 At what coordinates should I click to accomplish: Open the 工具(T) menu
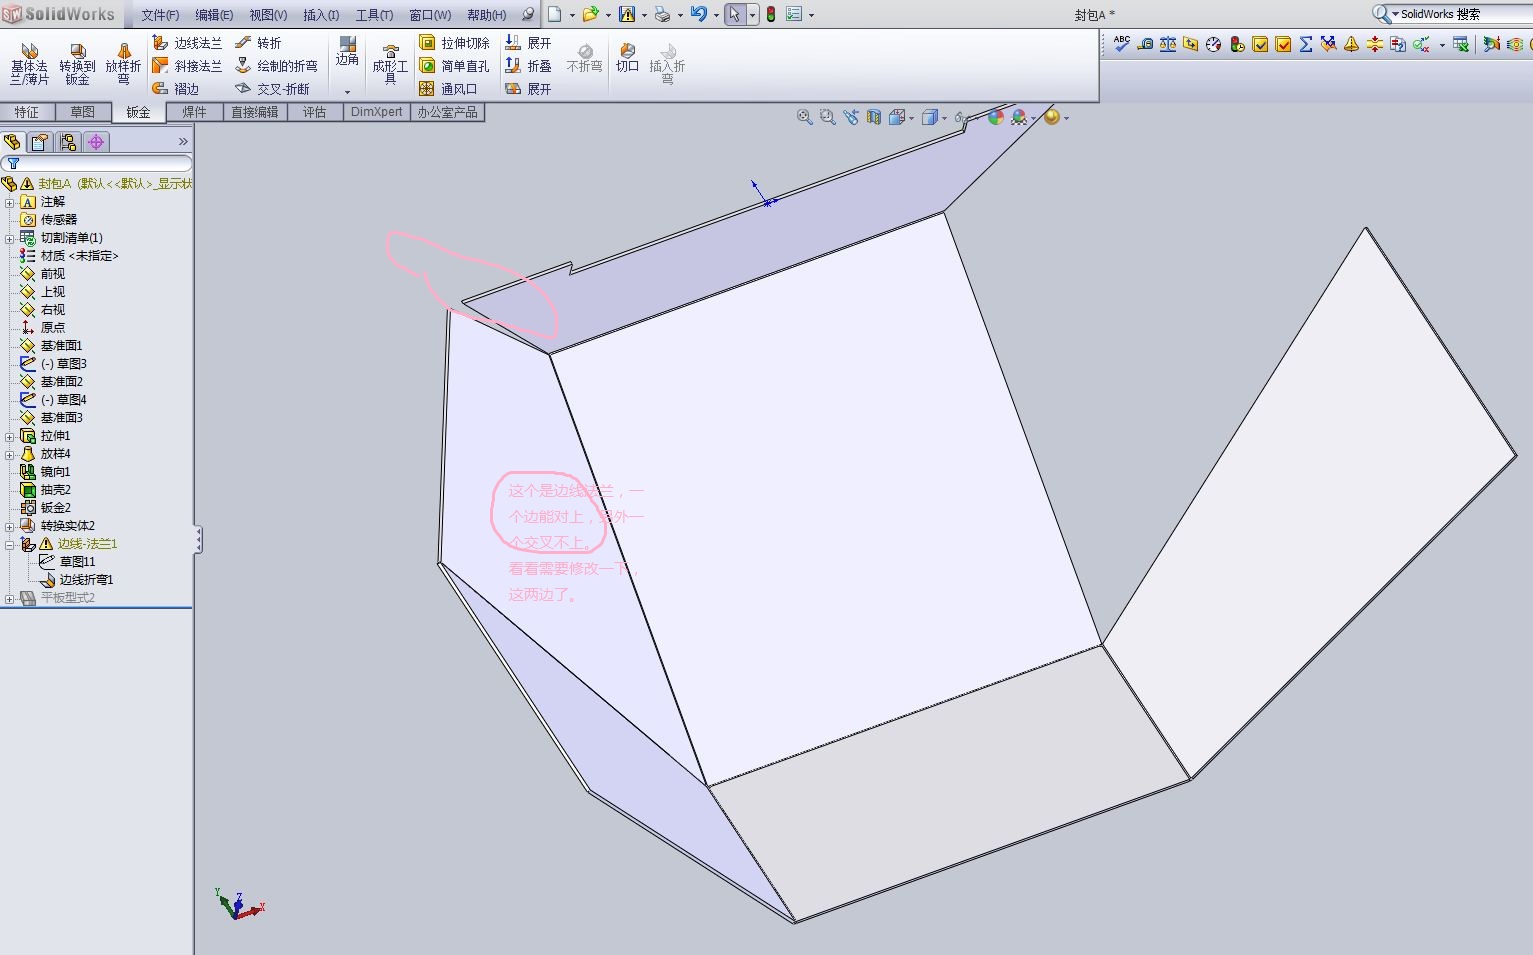click(374, 15)
